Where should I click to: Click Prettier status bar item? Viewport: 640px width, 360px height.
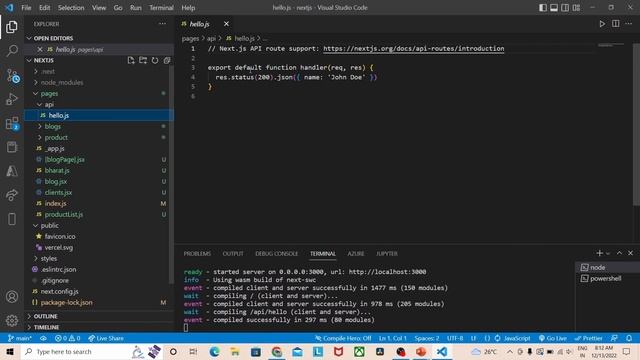588,338
